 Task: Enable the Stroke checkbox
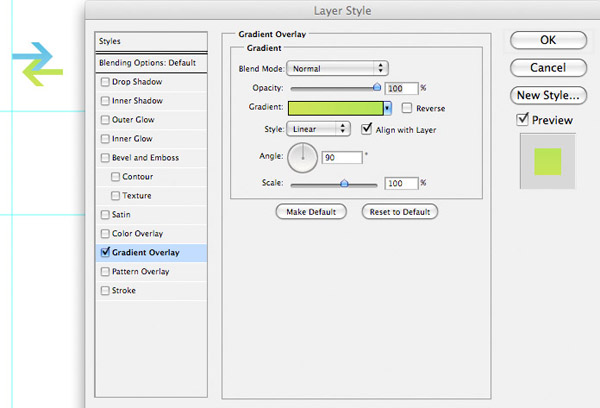[105, 290]
